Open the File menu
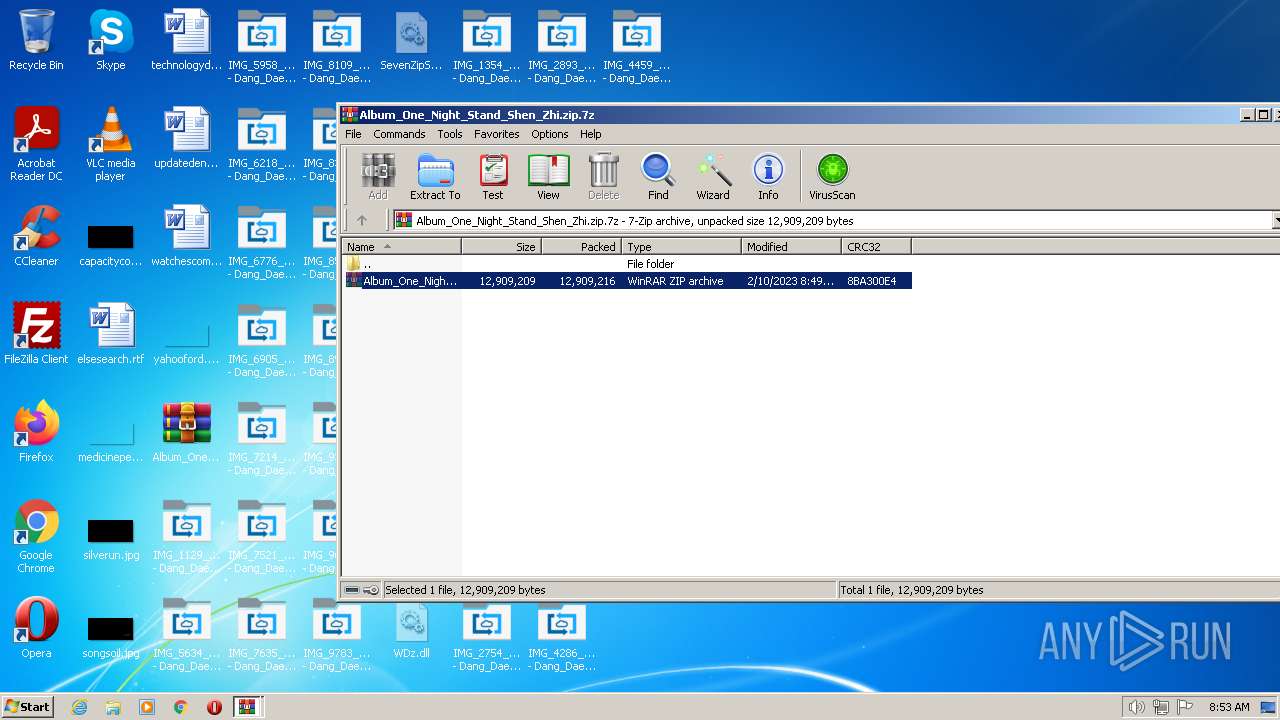 tap(353, 134)
